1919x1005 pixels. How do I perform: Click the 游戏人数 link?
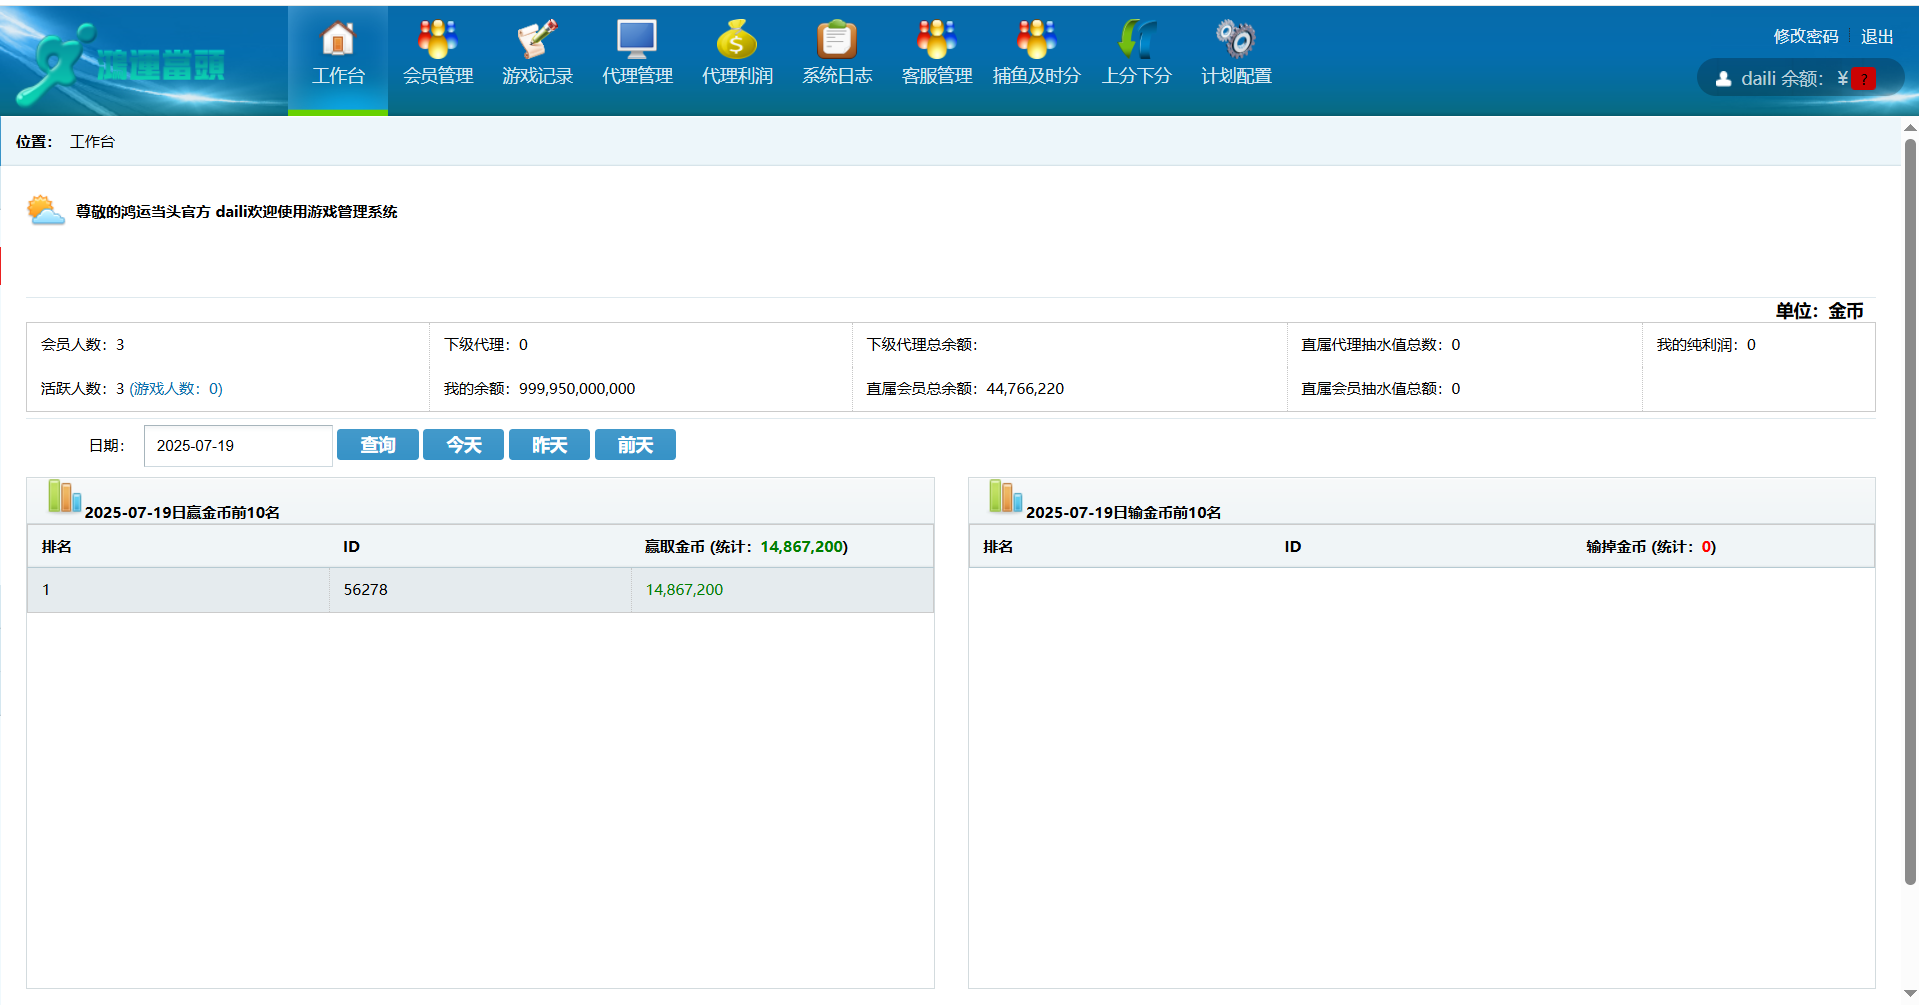pos(176,389)
